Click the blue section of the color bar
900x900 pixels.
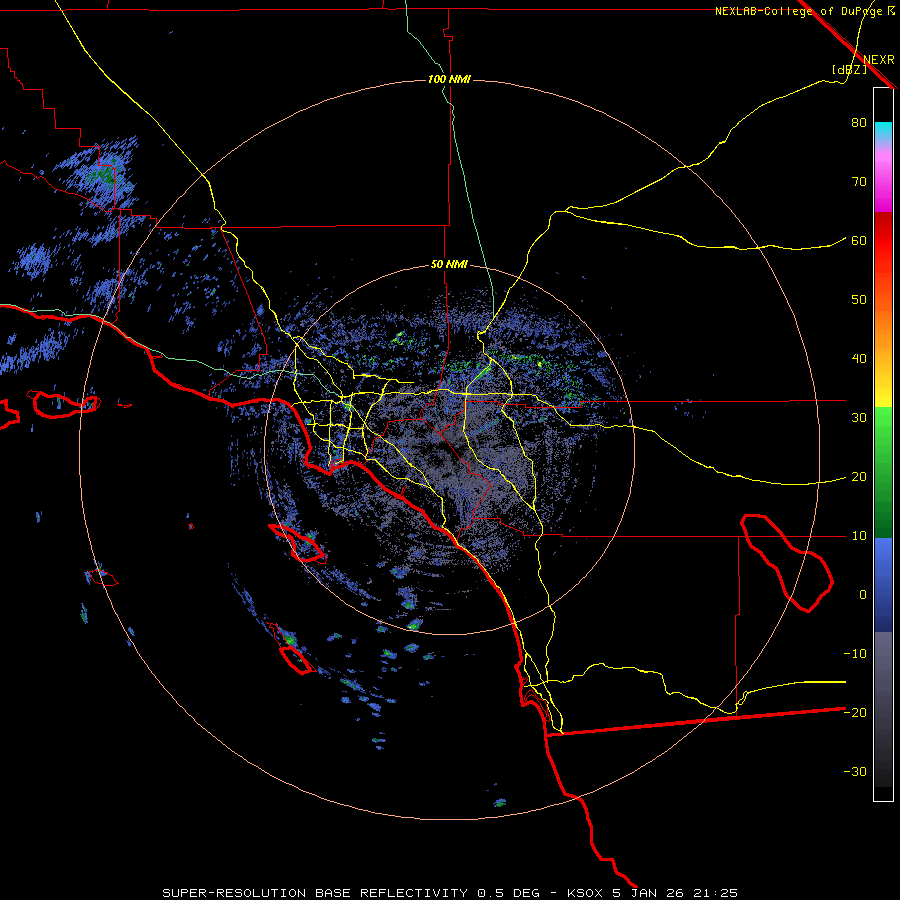(883, 584)
